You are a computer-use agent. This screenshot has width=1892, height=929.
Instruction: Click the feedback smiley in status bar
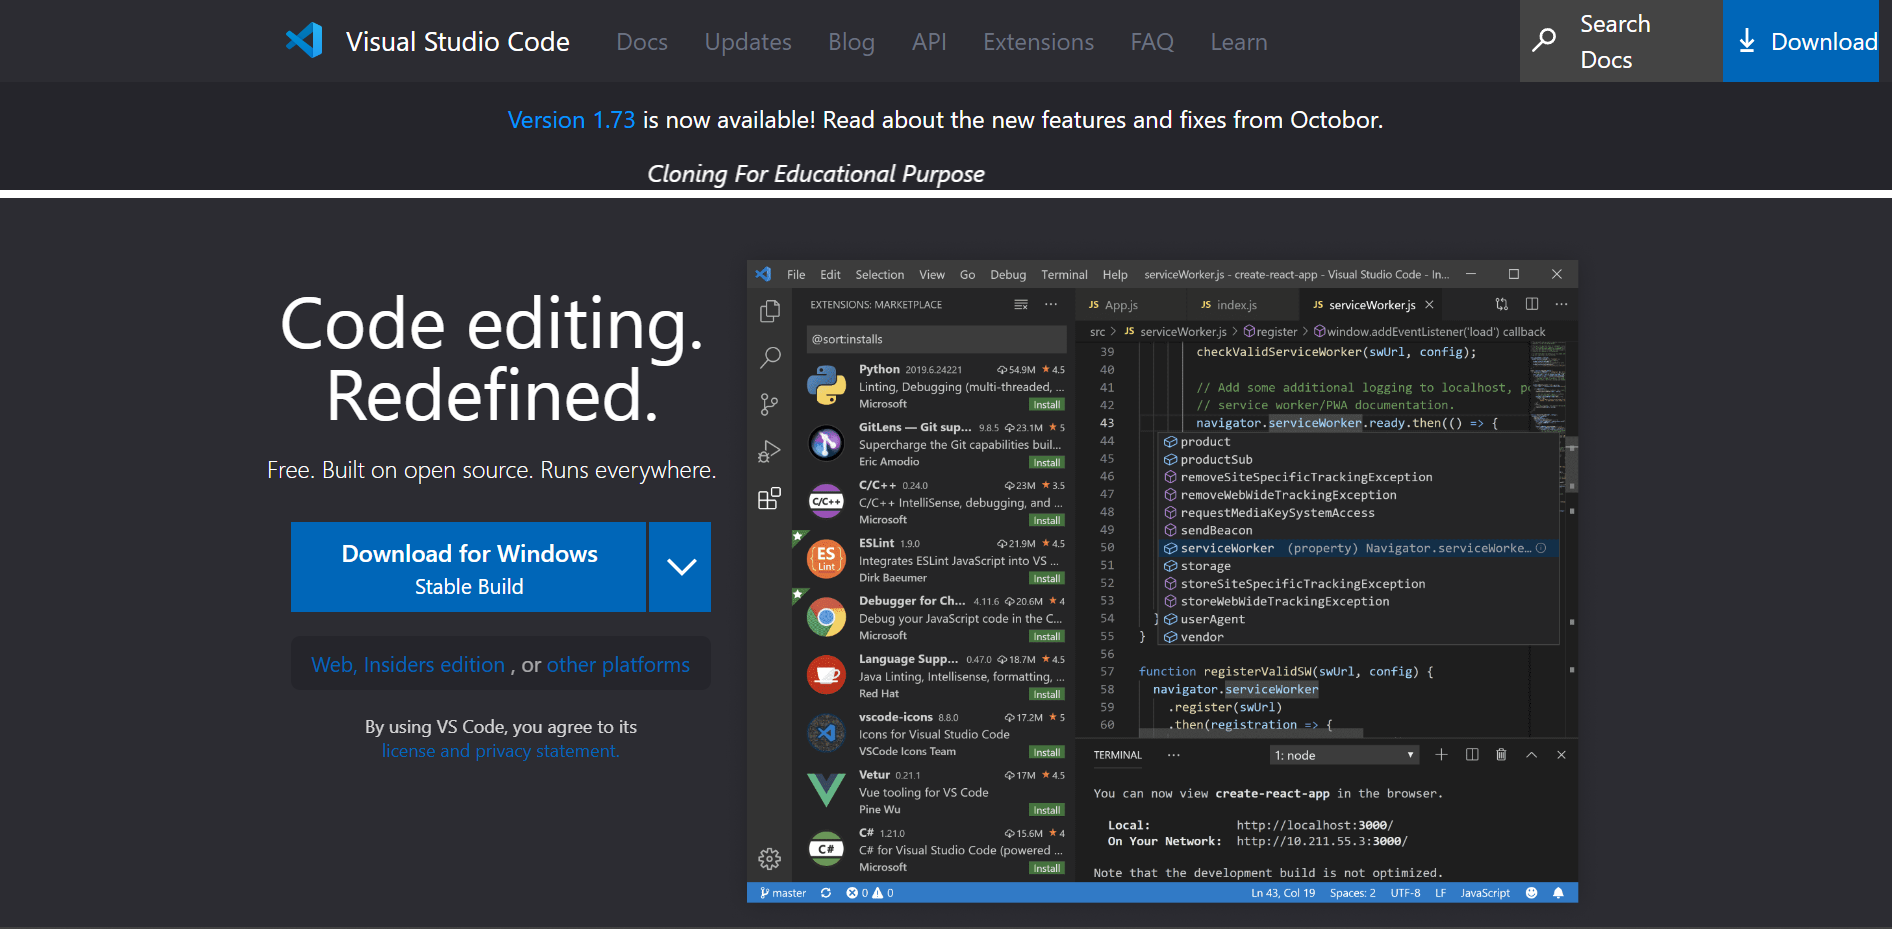pyautogui.click(x=1531, y=893)
